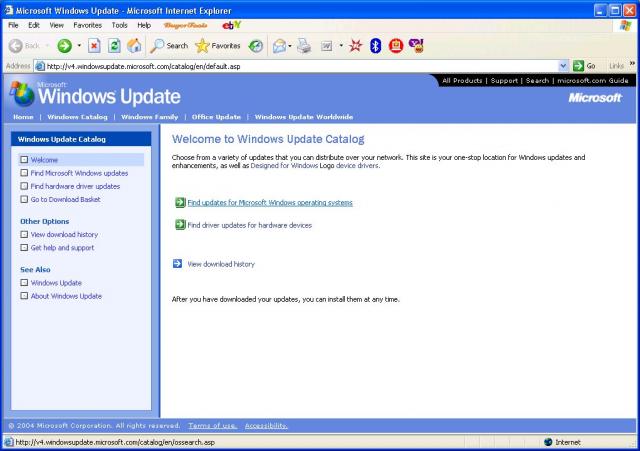This screenshot has width=640, height=451.
Task: Click the red starburst toolbar icon
Action: (356, 46)
